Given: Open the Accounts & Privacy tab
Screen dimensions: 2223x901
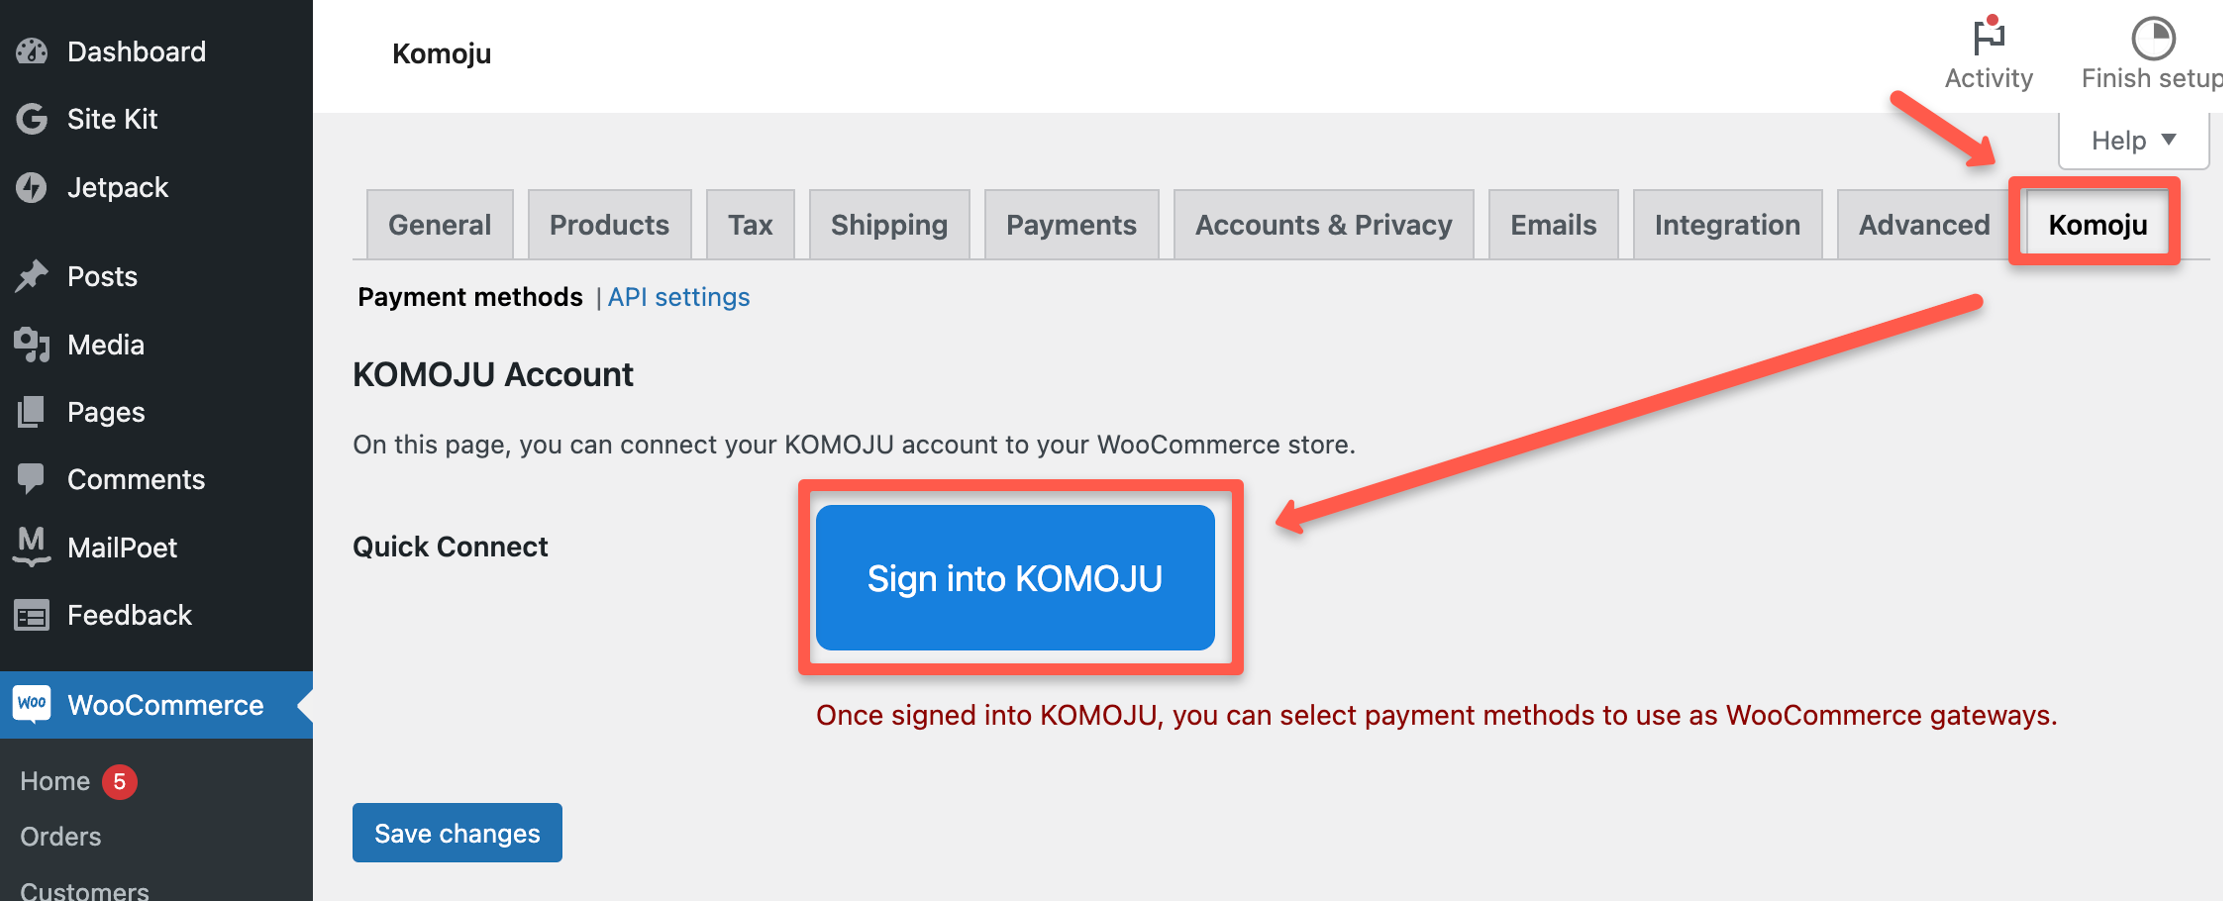Looking at the screenshot, I should (x=1323, y=225).
